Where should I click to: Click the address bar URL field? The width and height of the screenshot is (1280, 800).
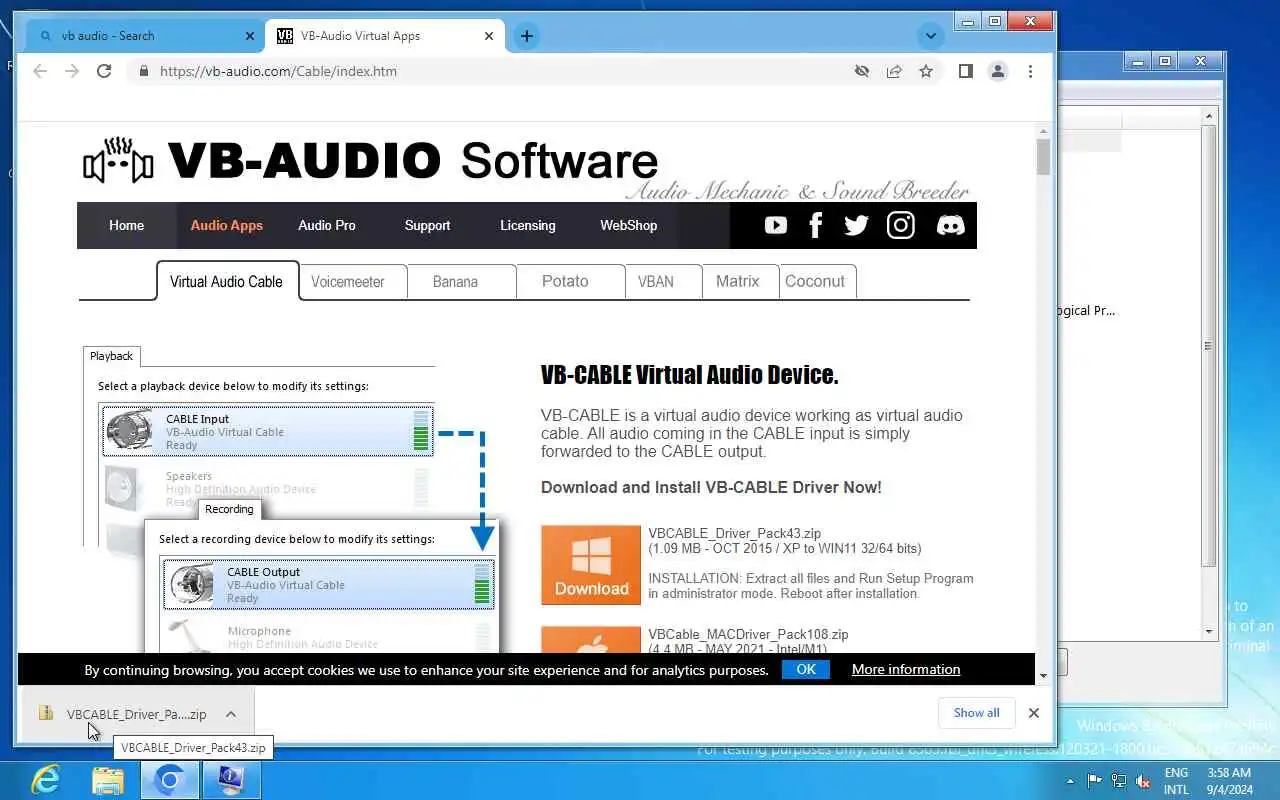[x=490, y=71]
